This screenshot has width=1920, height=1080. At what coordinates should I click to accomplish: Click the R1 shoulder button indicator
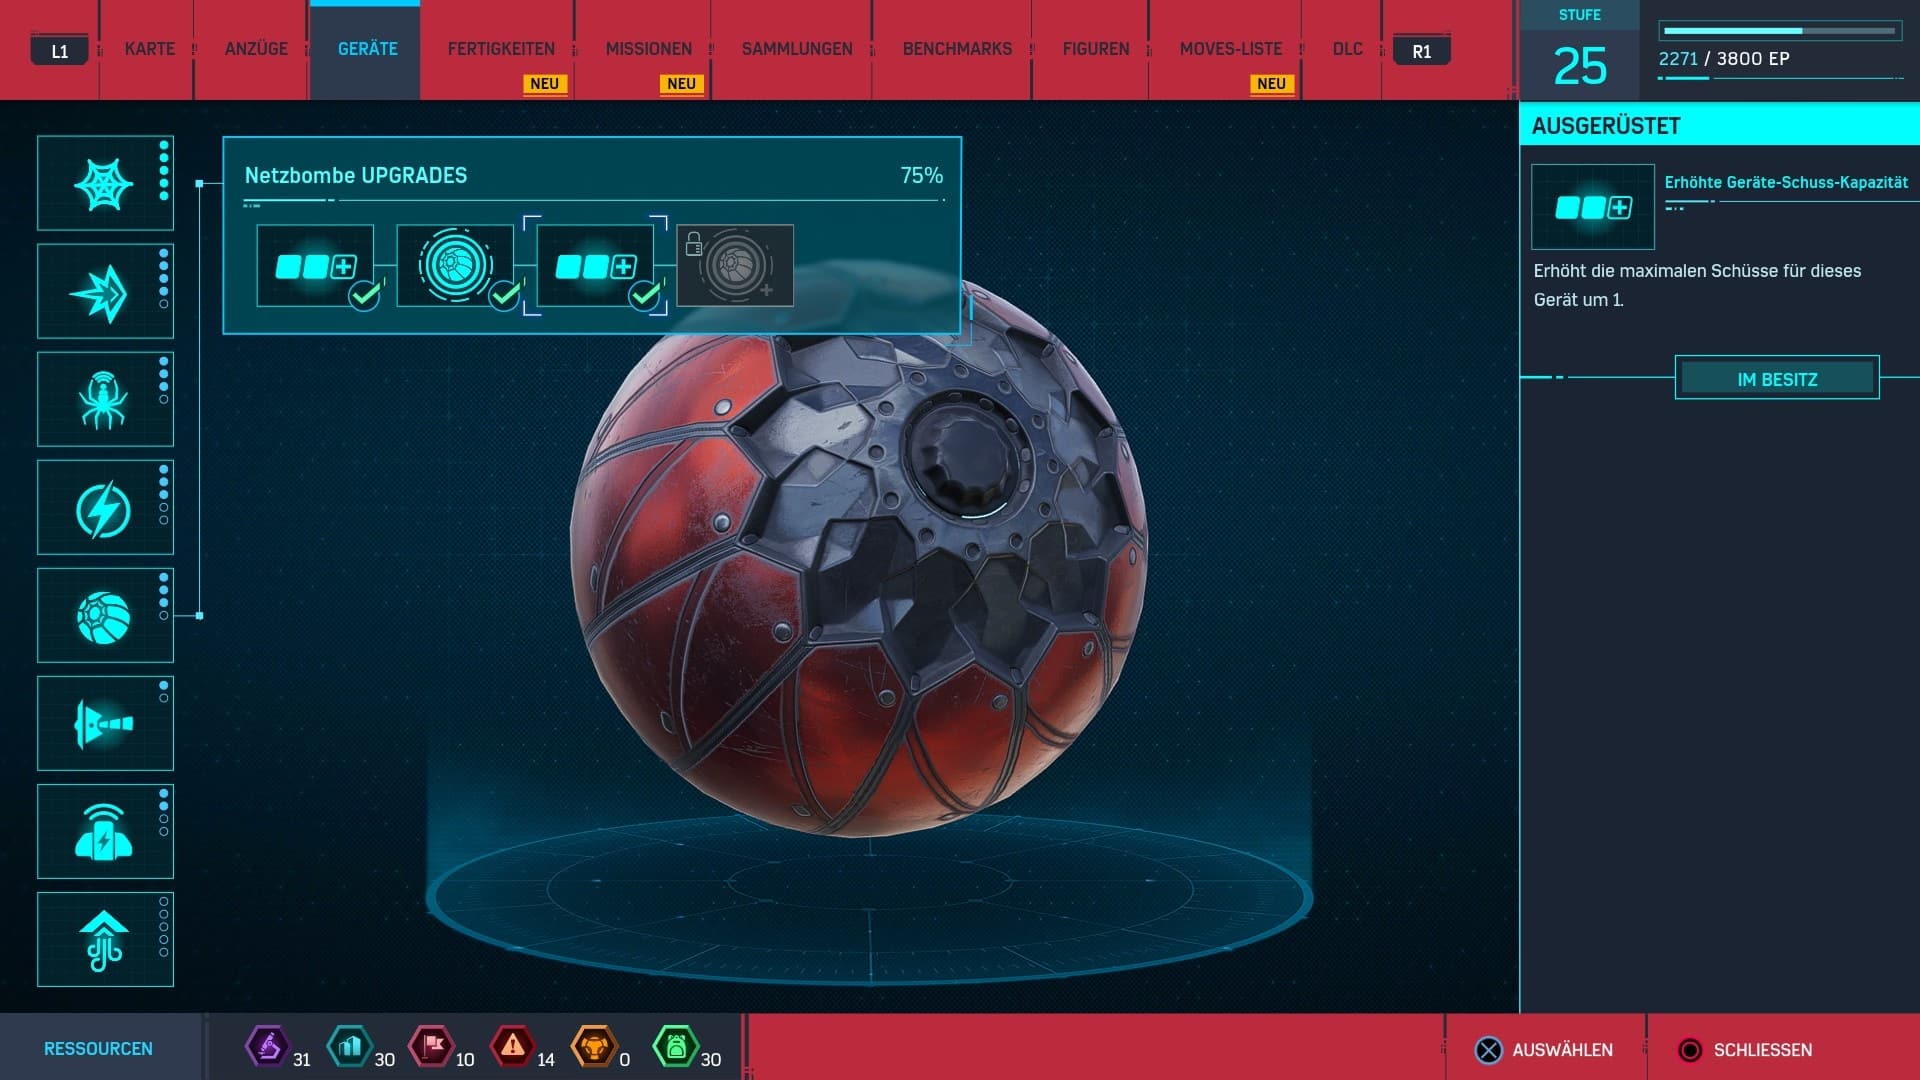coord(1421,51)
